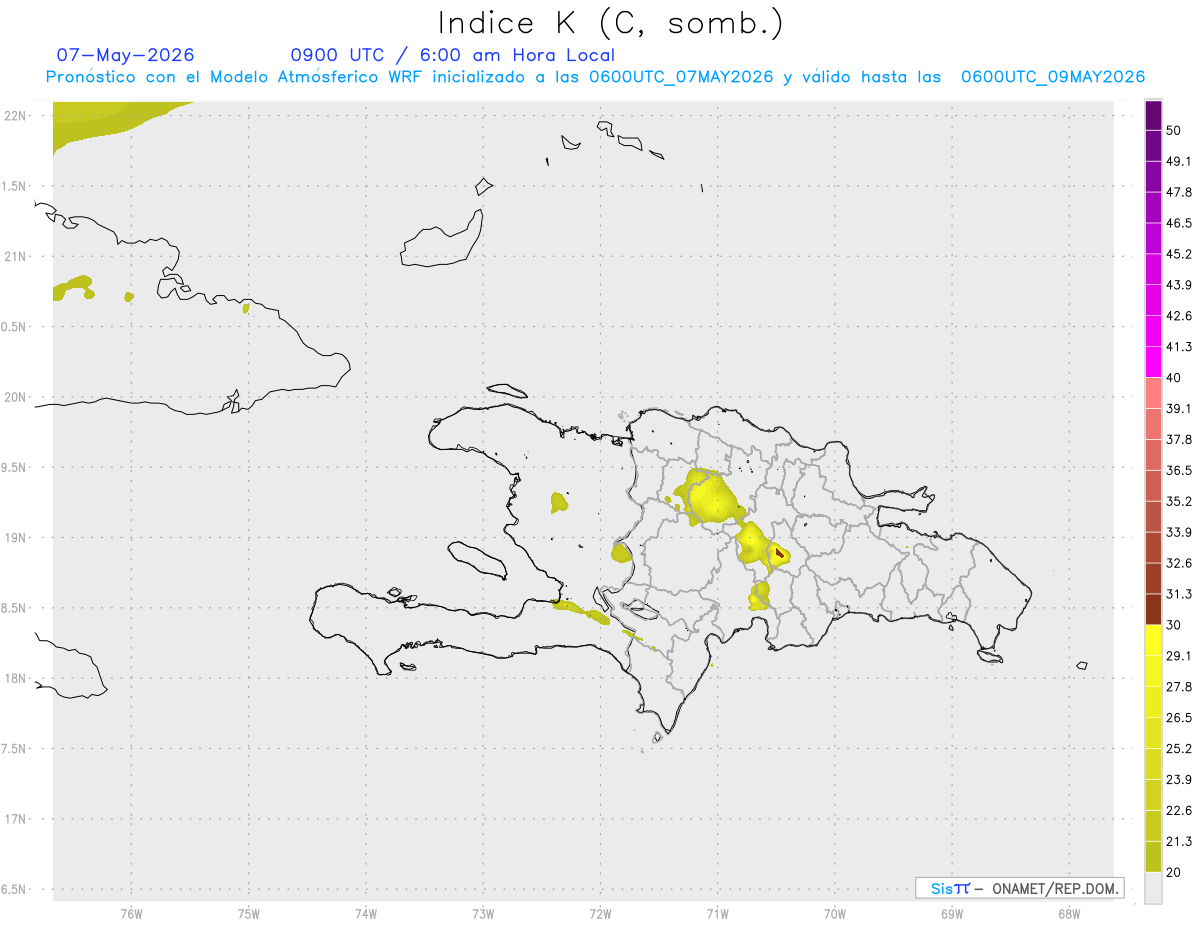Click the SisTT ONAMET/REP.DOM. label box
Screen dimensions: 1200x927
[1019, 888]
